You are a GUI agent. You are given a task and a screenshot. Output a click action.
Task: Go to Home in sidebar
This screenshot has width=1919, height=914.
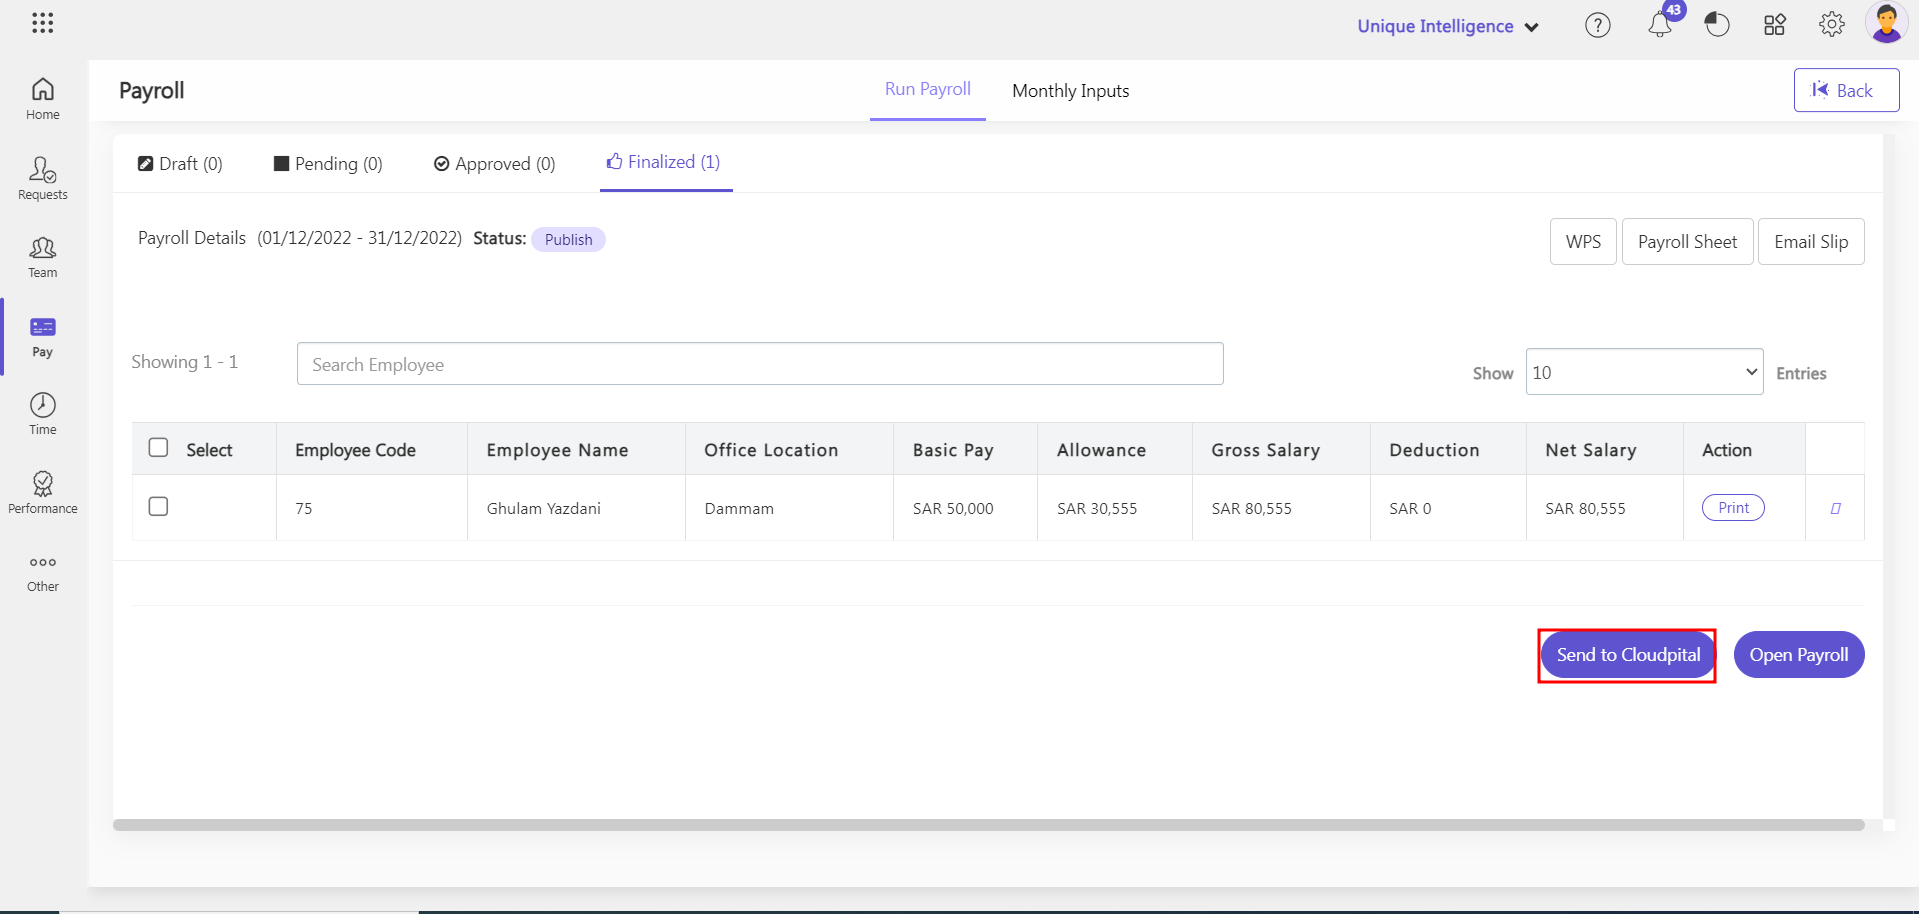point(43,99)
